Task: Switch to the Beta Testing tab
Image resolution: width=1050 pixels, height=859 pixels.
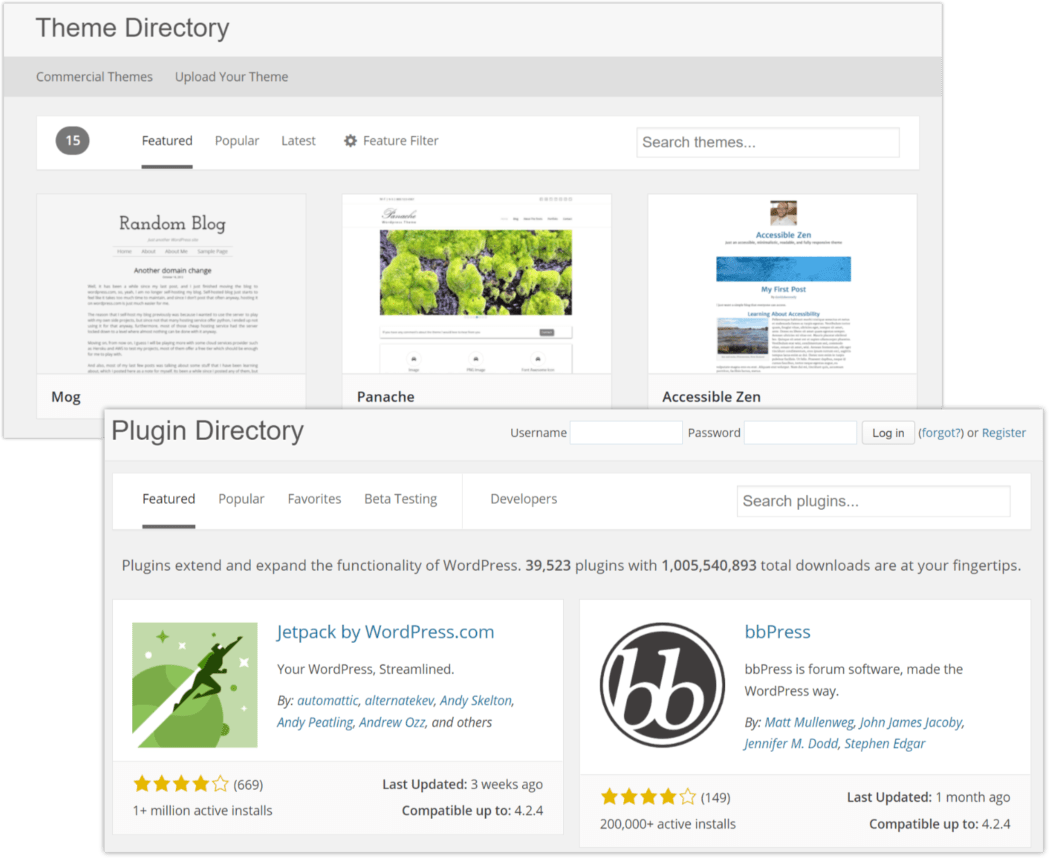Action: 400,498
